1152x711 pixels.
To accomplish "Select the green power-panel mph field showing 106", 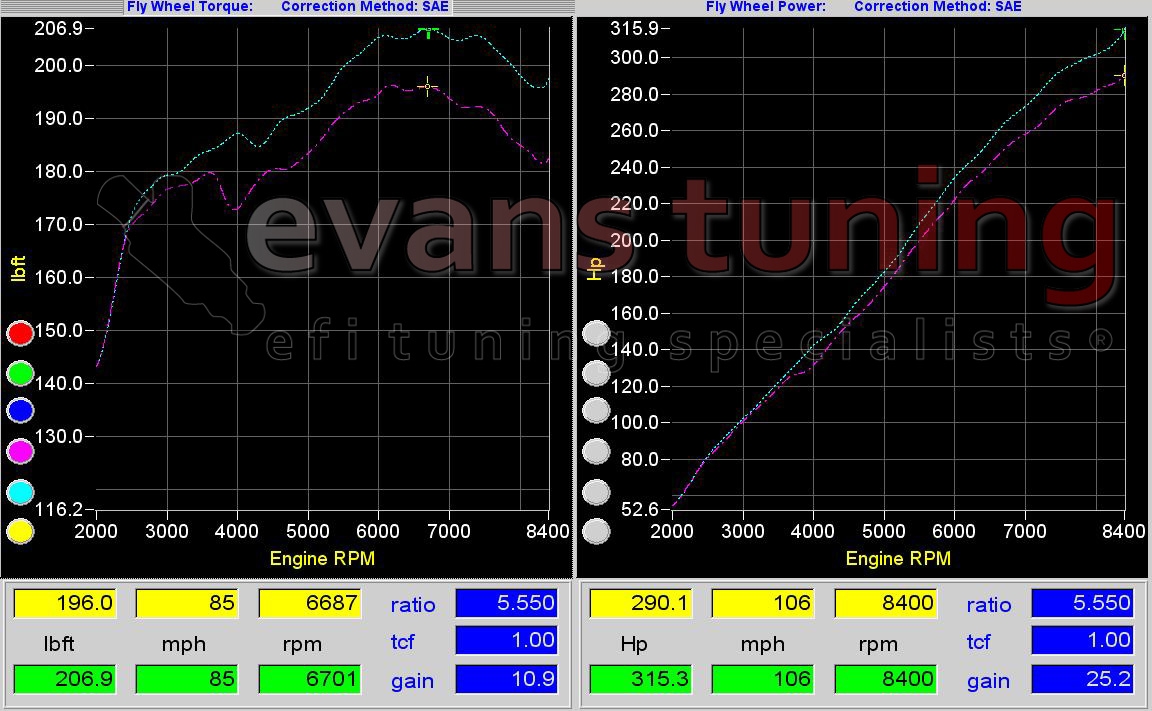I will pos(763,679).
